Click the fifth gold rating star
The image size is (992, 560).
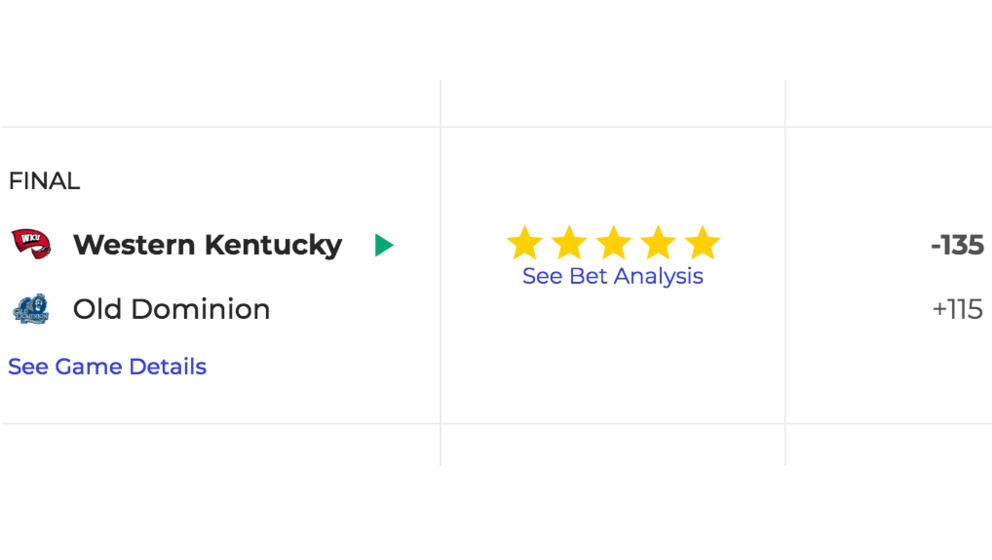(702, 243)
